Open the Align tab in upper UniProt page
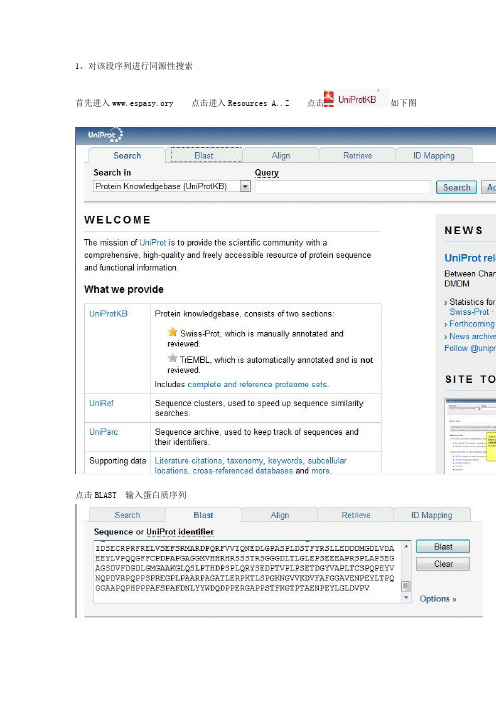496x702 pixels. coord(281,155)
